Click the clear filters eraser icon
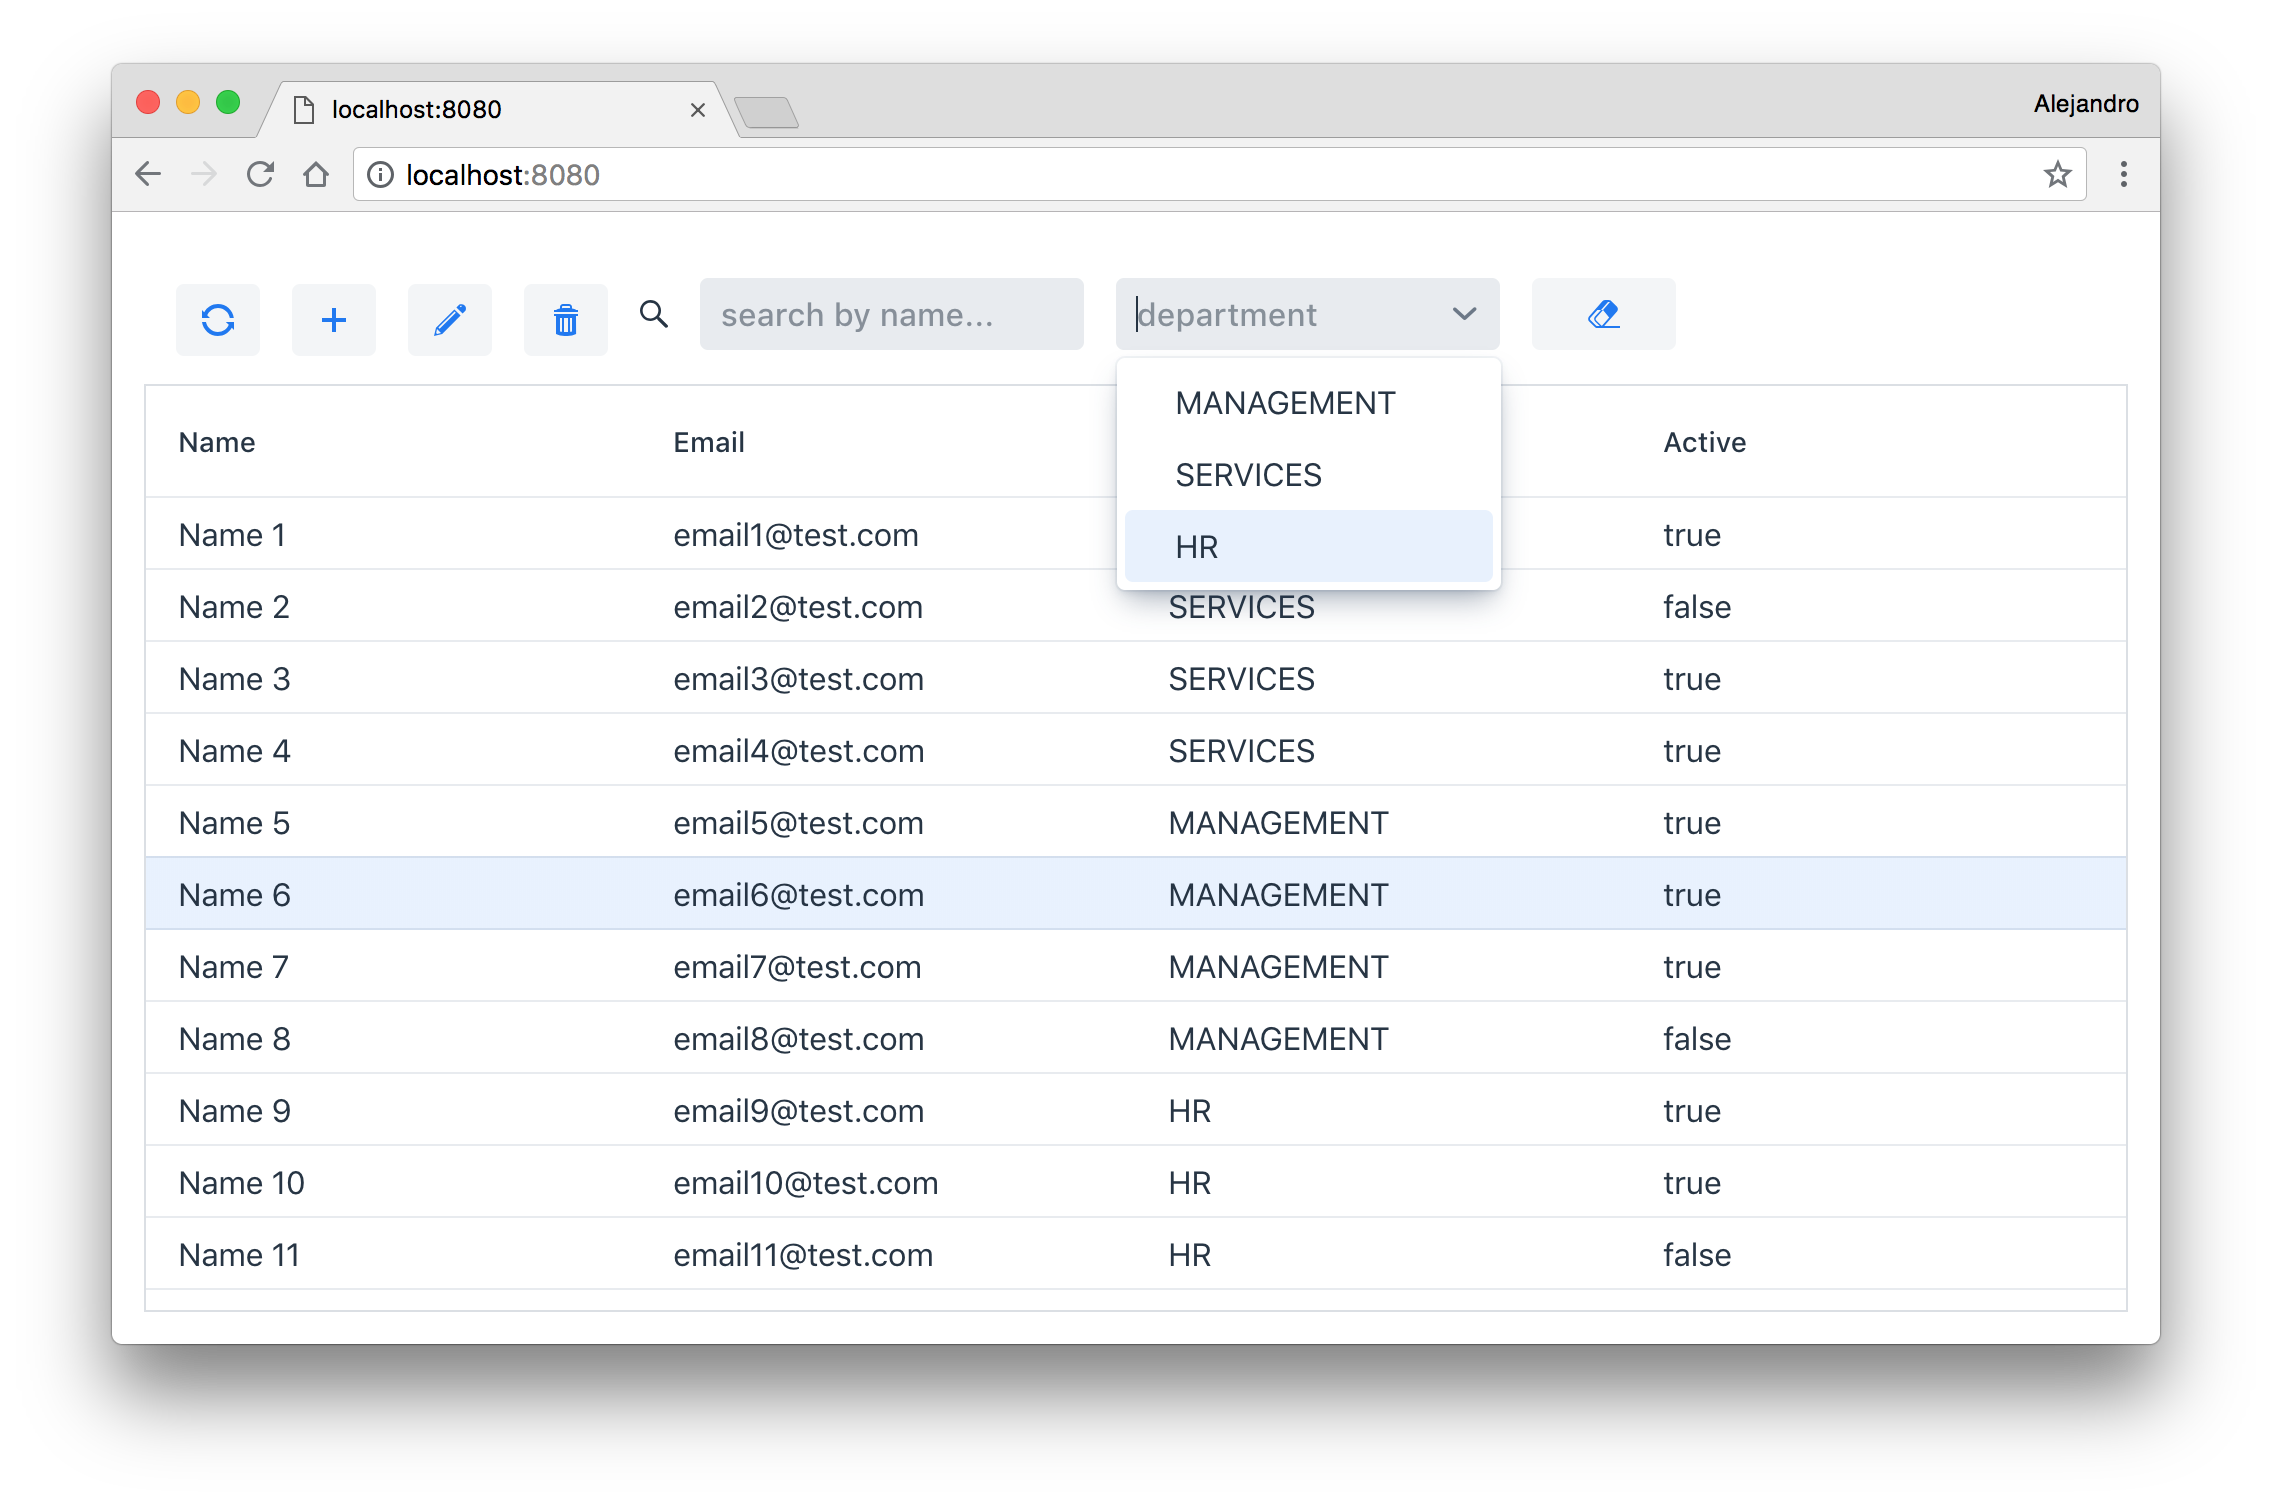Image resolution: width=2272 pixels, height=1504 pixels. 1601,316
